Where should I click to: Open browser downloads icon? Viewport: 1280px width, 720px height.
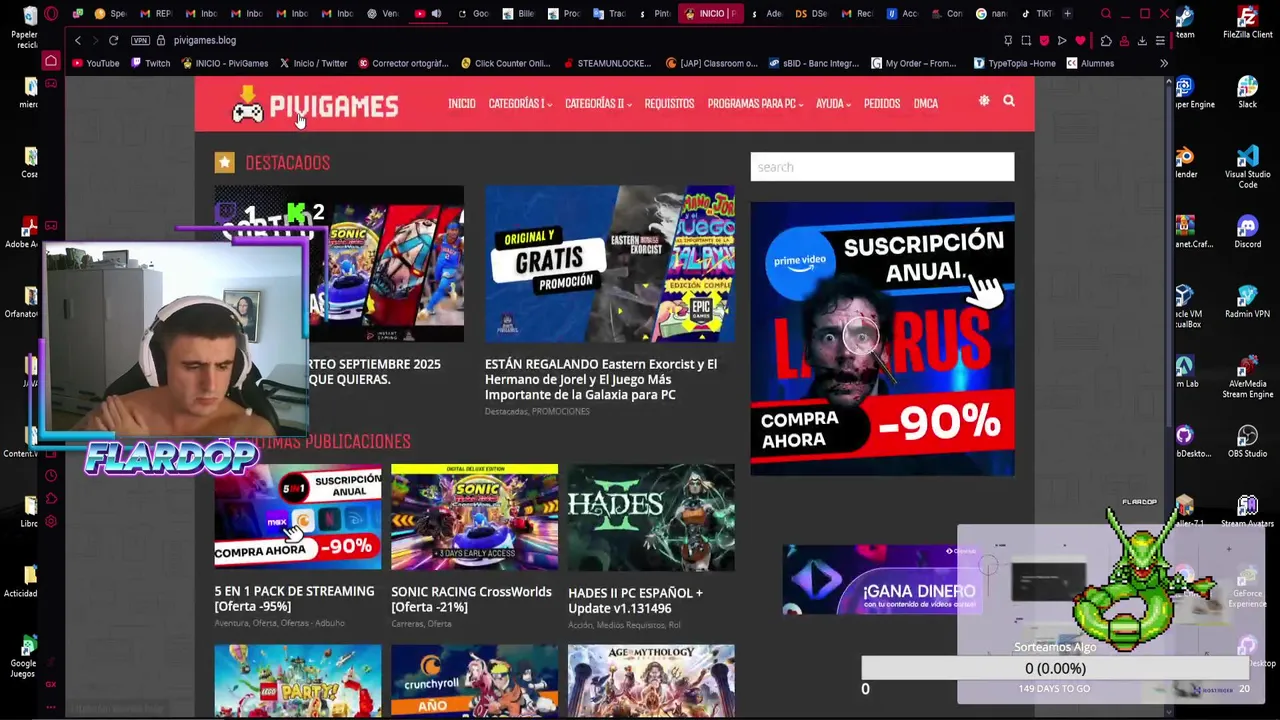[x=1142, y=41]
